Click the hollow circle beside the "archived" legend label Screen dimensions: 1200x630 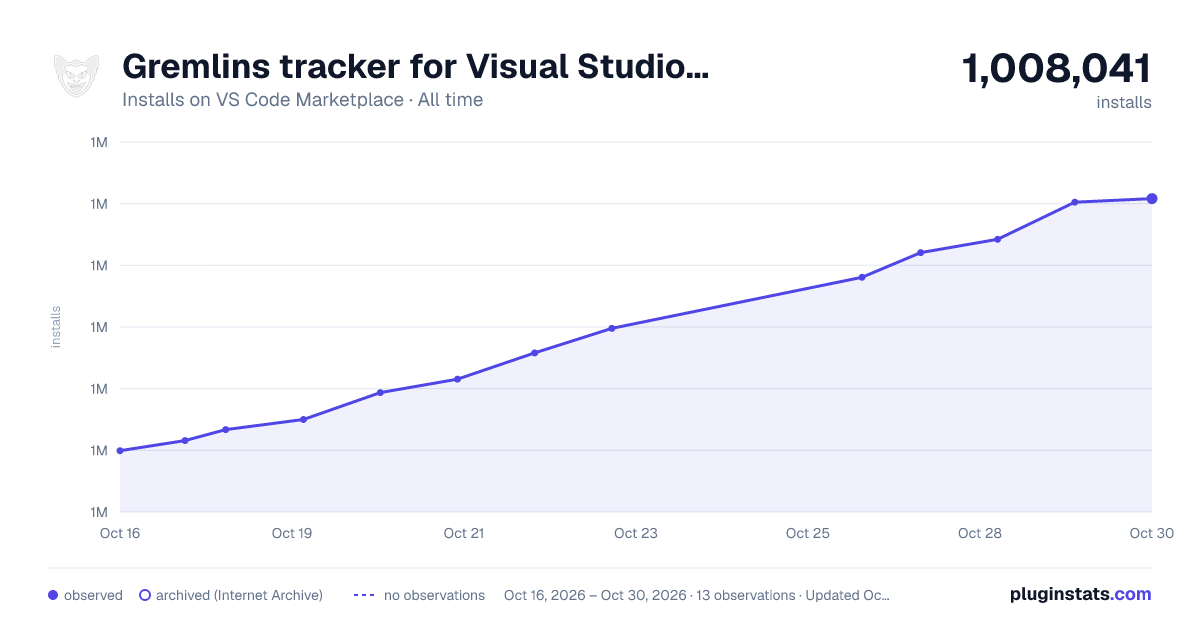(x=144, y=595)
